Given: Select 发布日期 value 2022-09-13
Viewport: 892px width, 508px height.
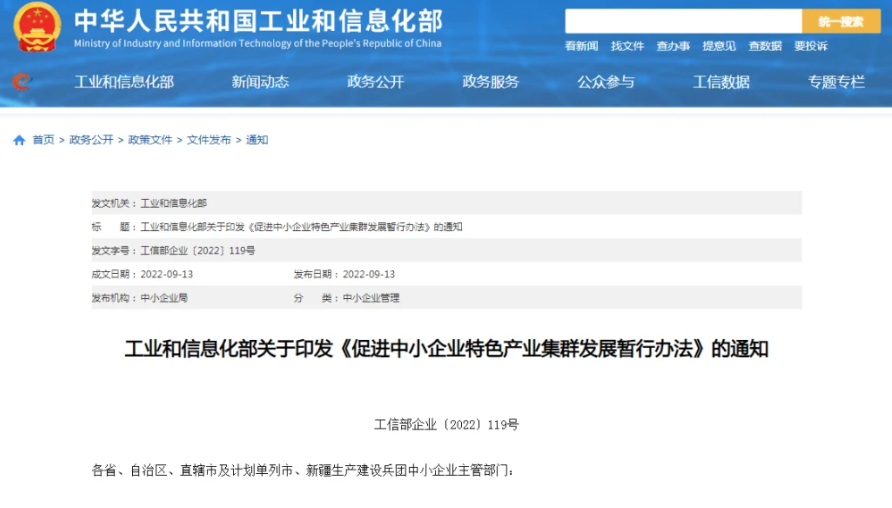Looking at the screenshot, I should [369, 274].
